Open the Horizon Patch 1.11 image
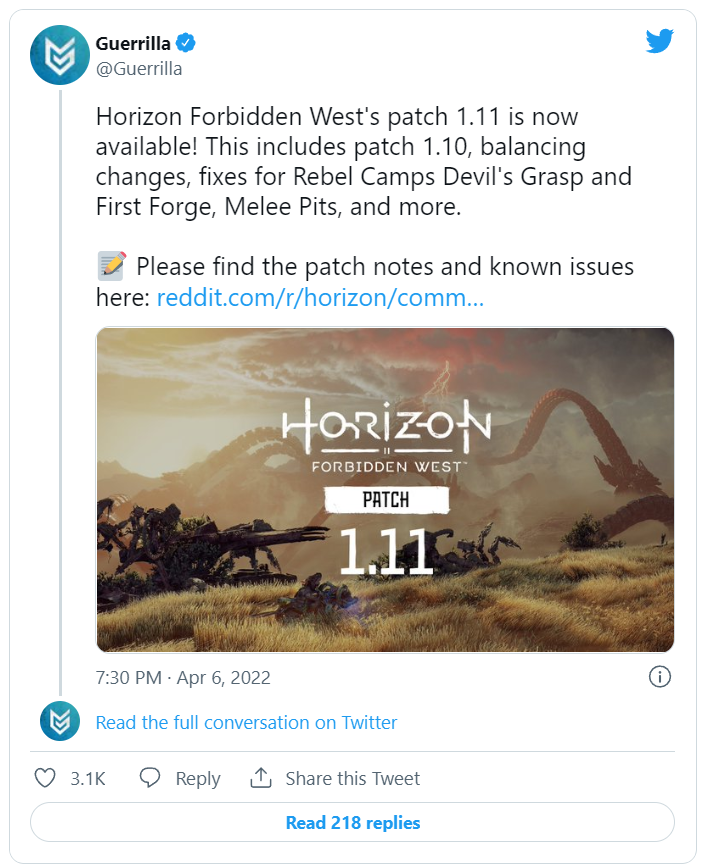This screenshot has width=708, height=868. [x=385, y=489]
